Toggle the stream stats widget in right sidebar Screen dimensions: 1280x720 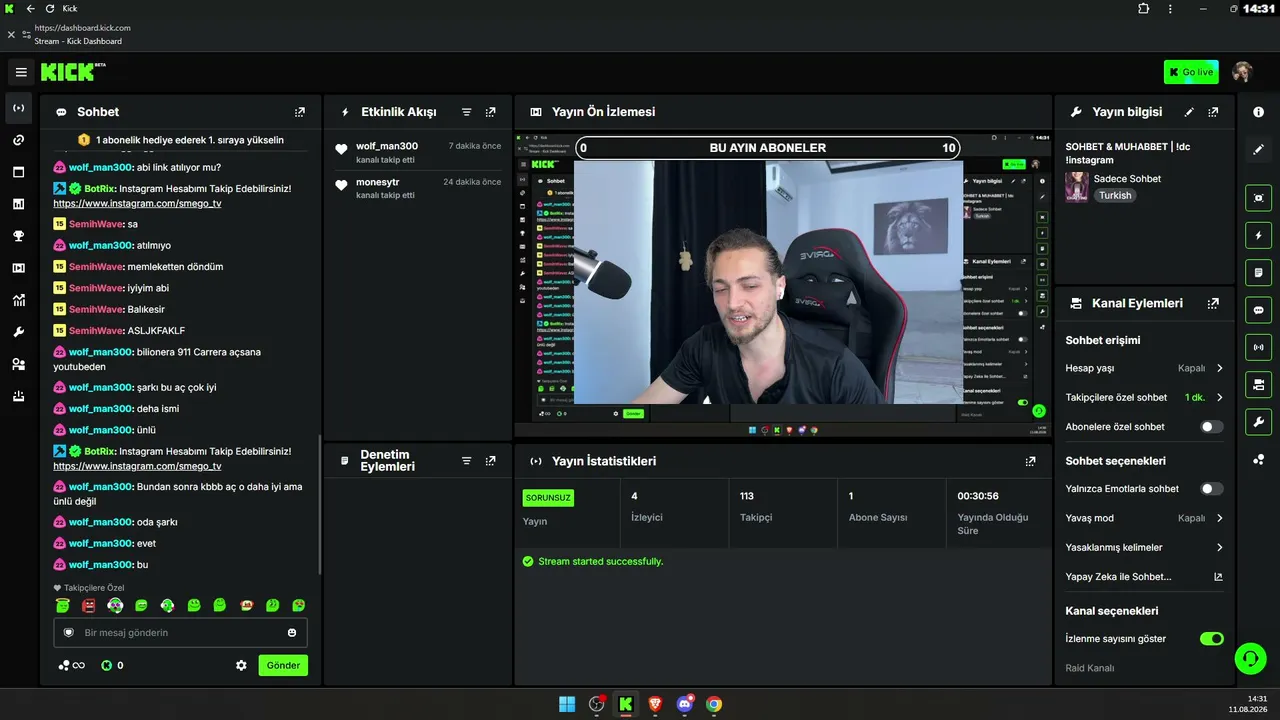click(1258, 347)
